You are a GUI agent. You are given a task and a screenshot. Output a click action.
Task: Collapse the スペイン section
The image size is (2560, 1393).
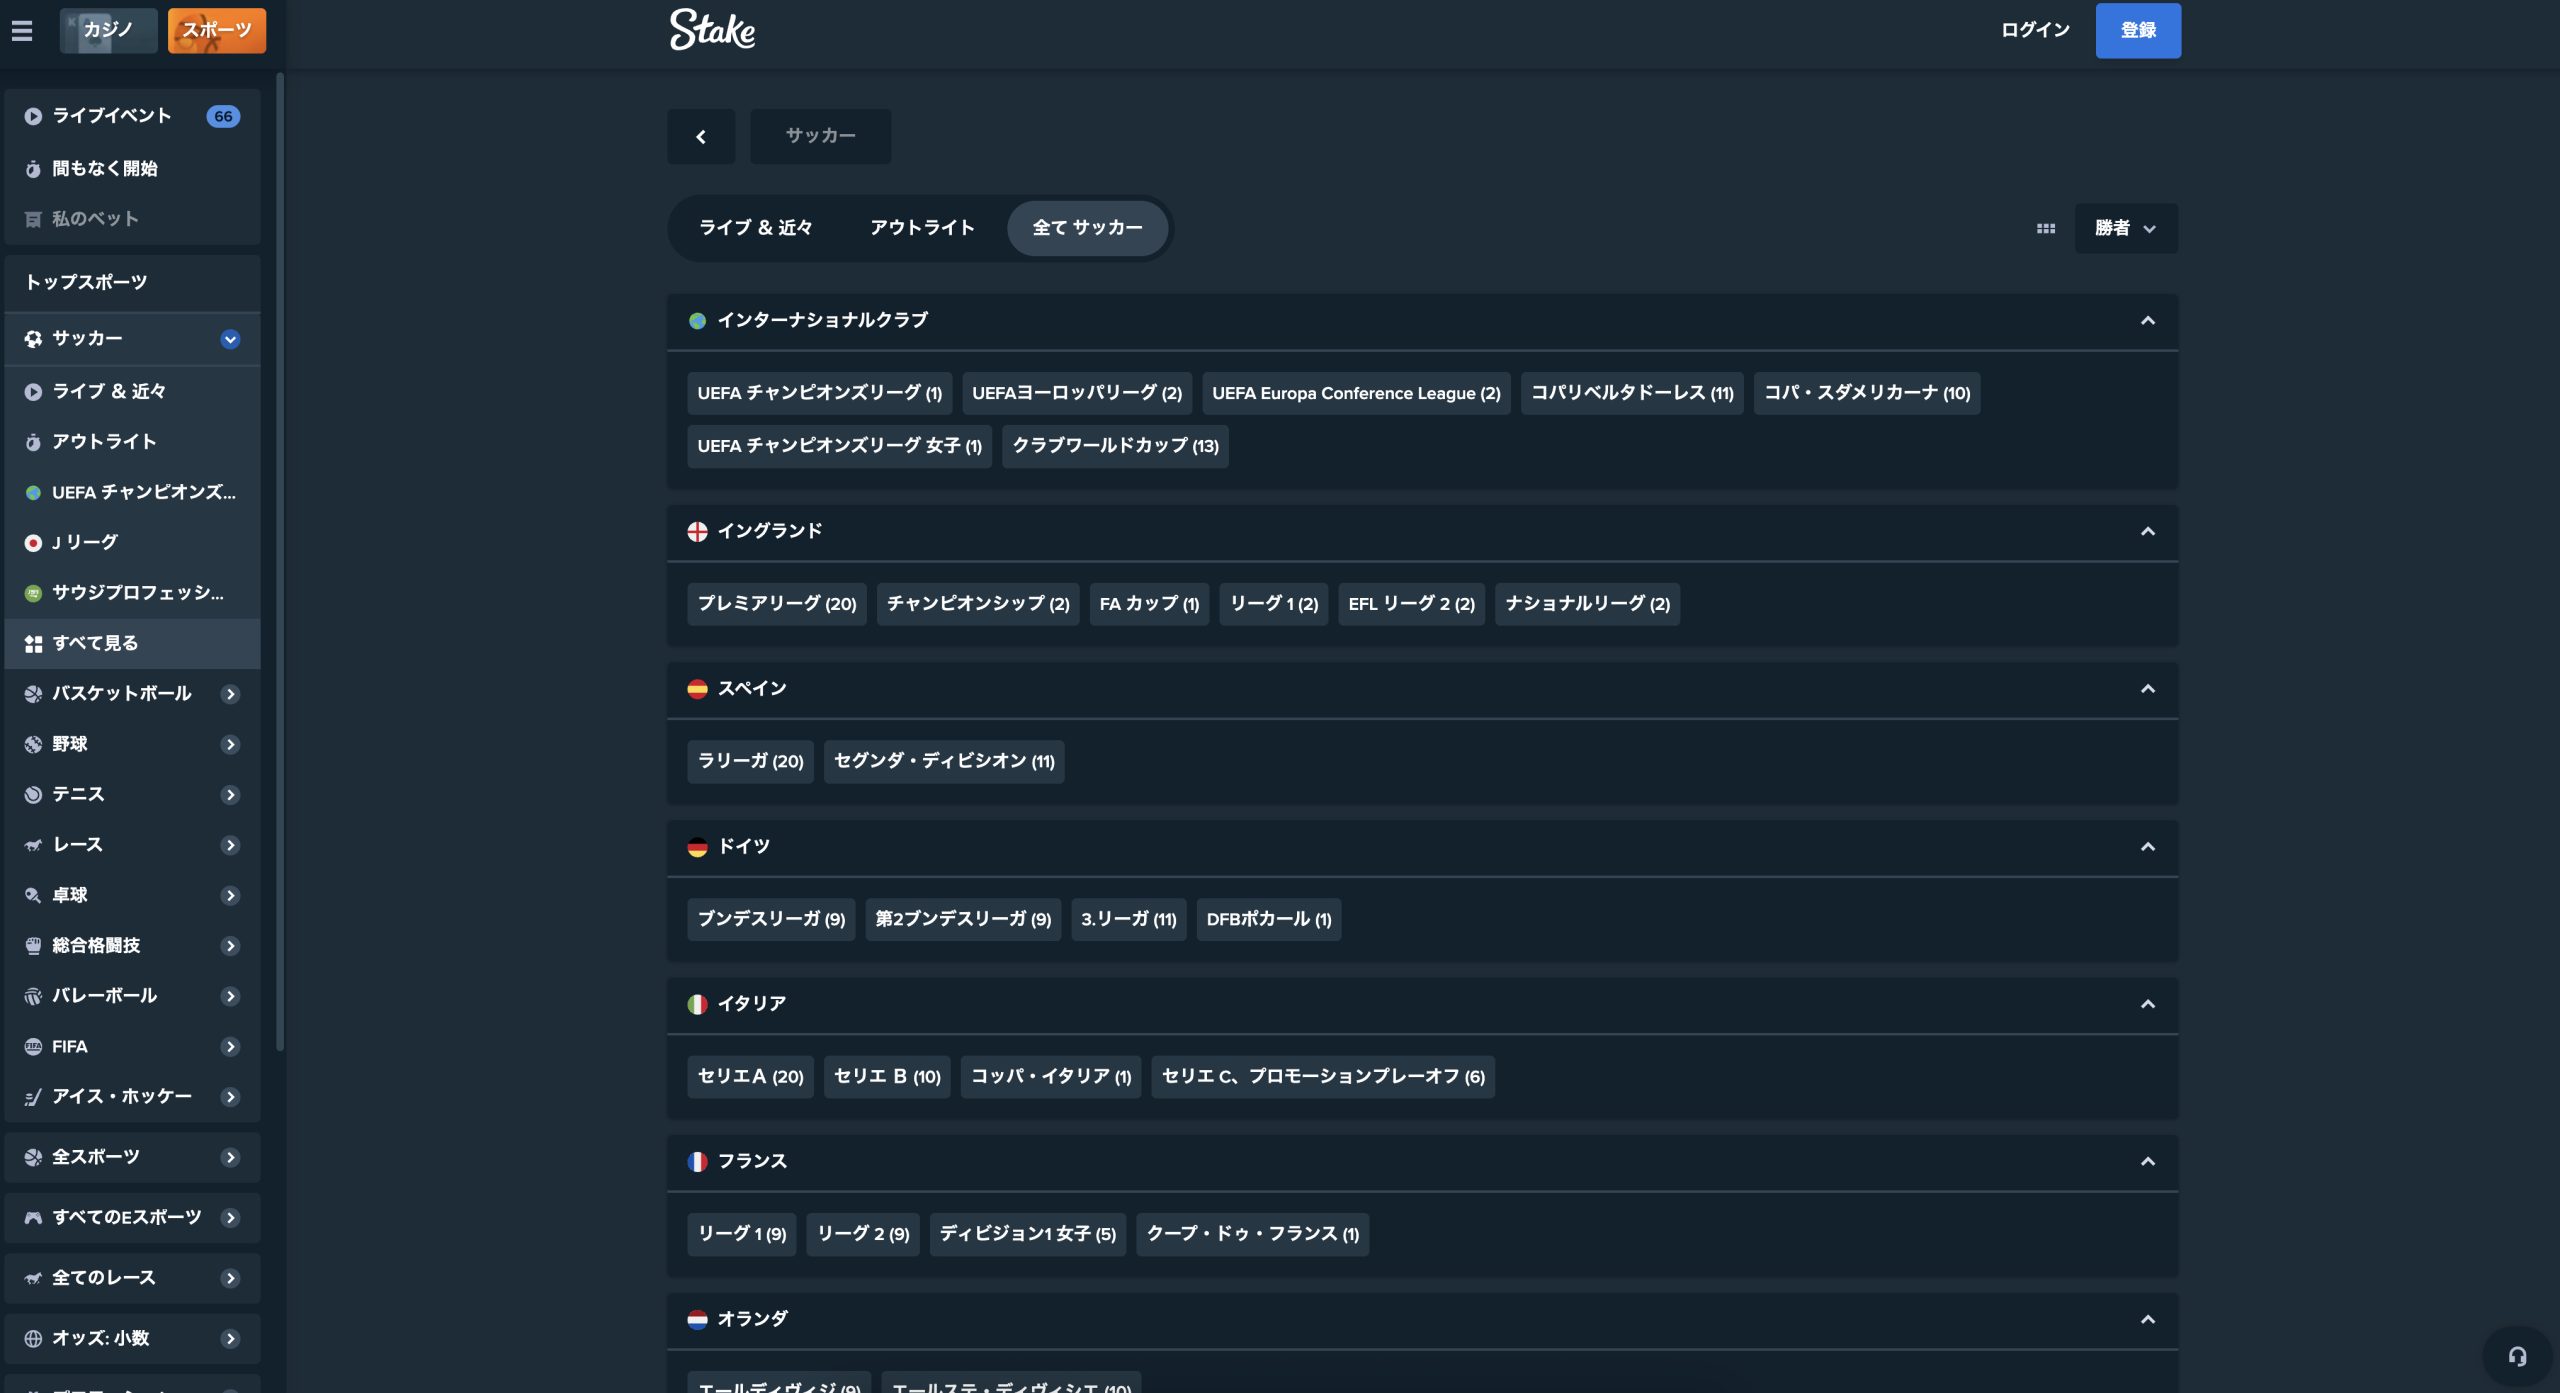[x=2147, y=689]
